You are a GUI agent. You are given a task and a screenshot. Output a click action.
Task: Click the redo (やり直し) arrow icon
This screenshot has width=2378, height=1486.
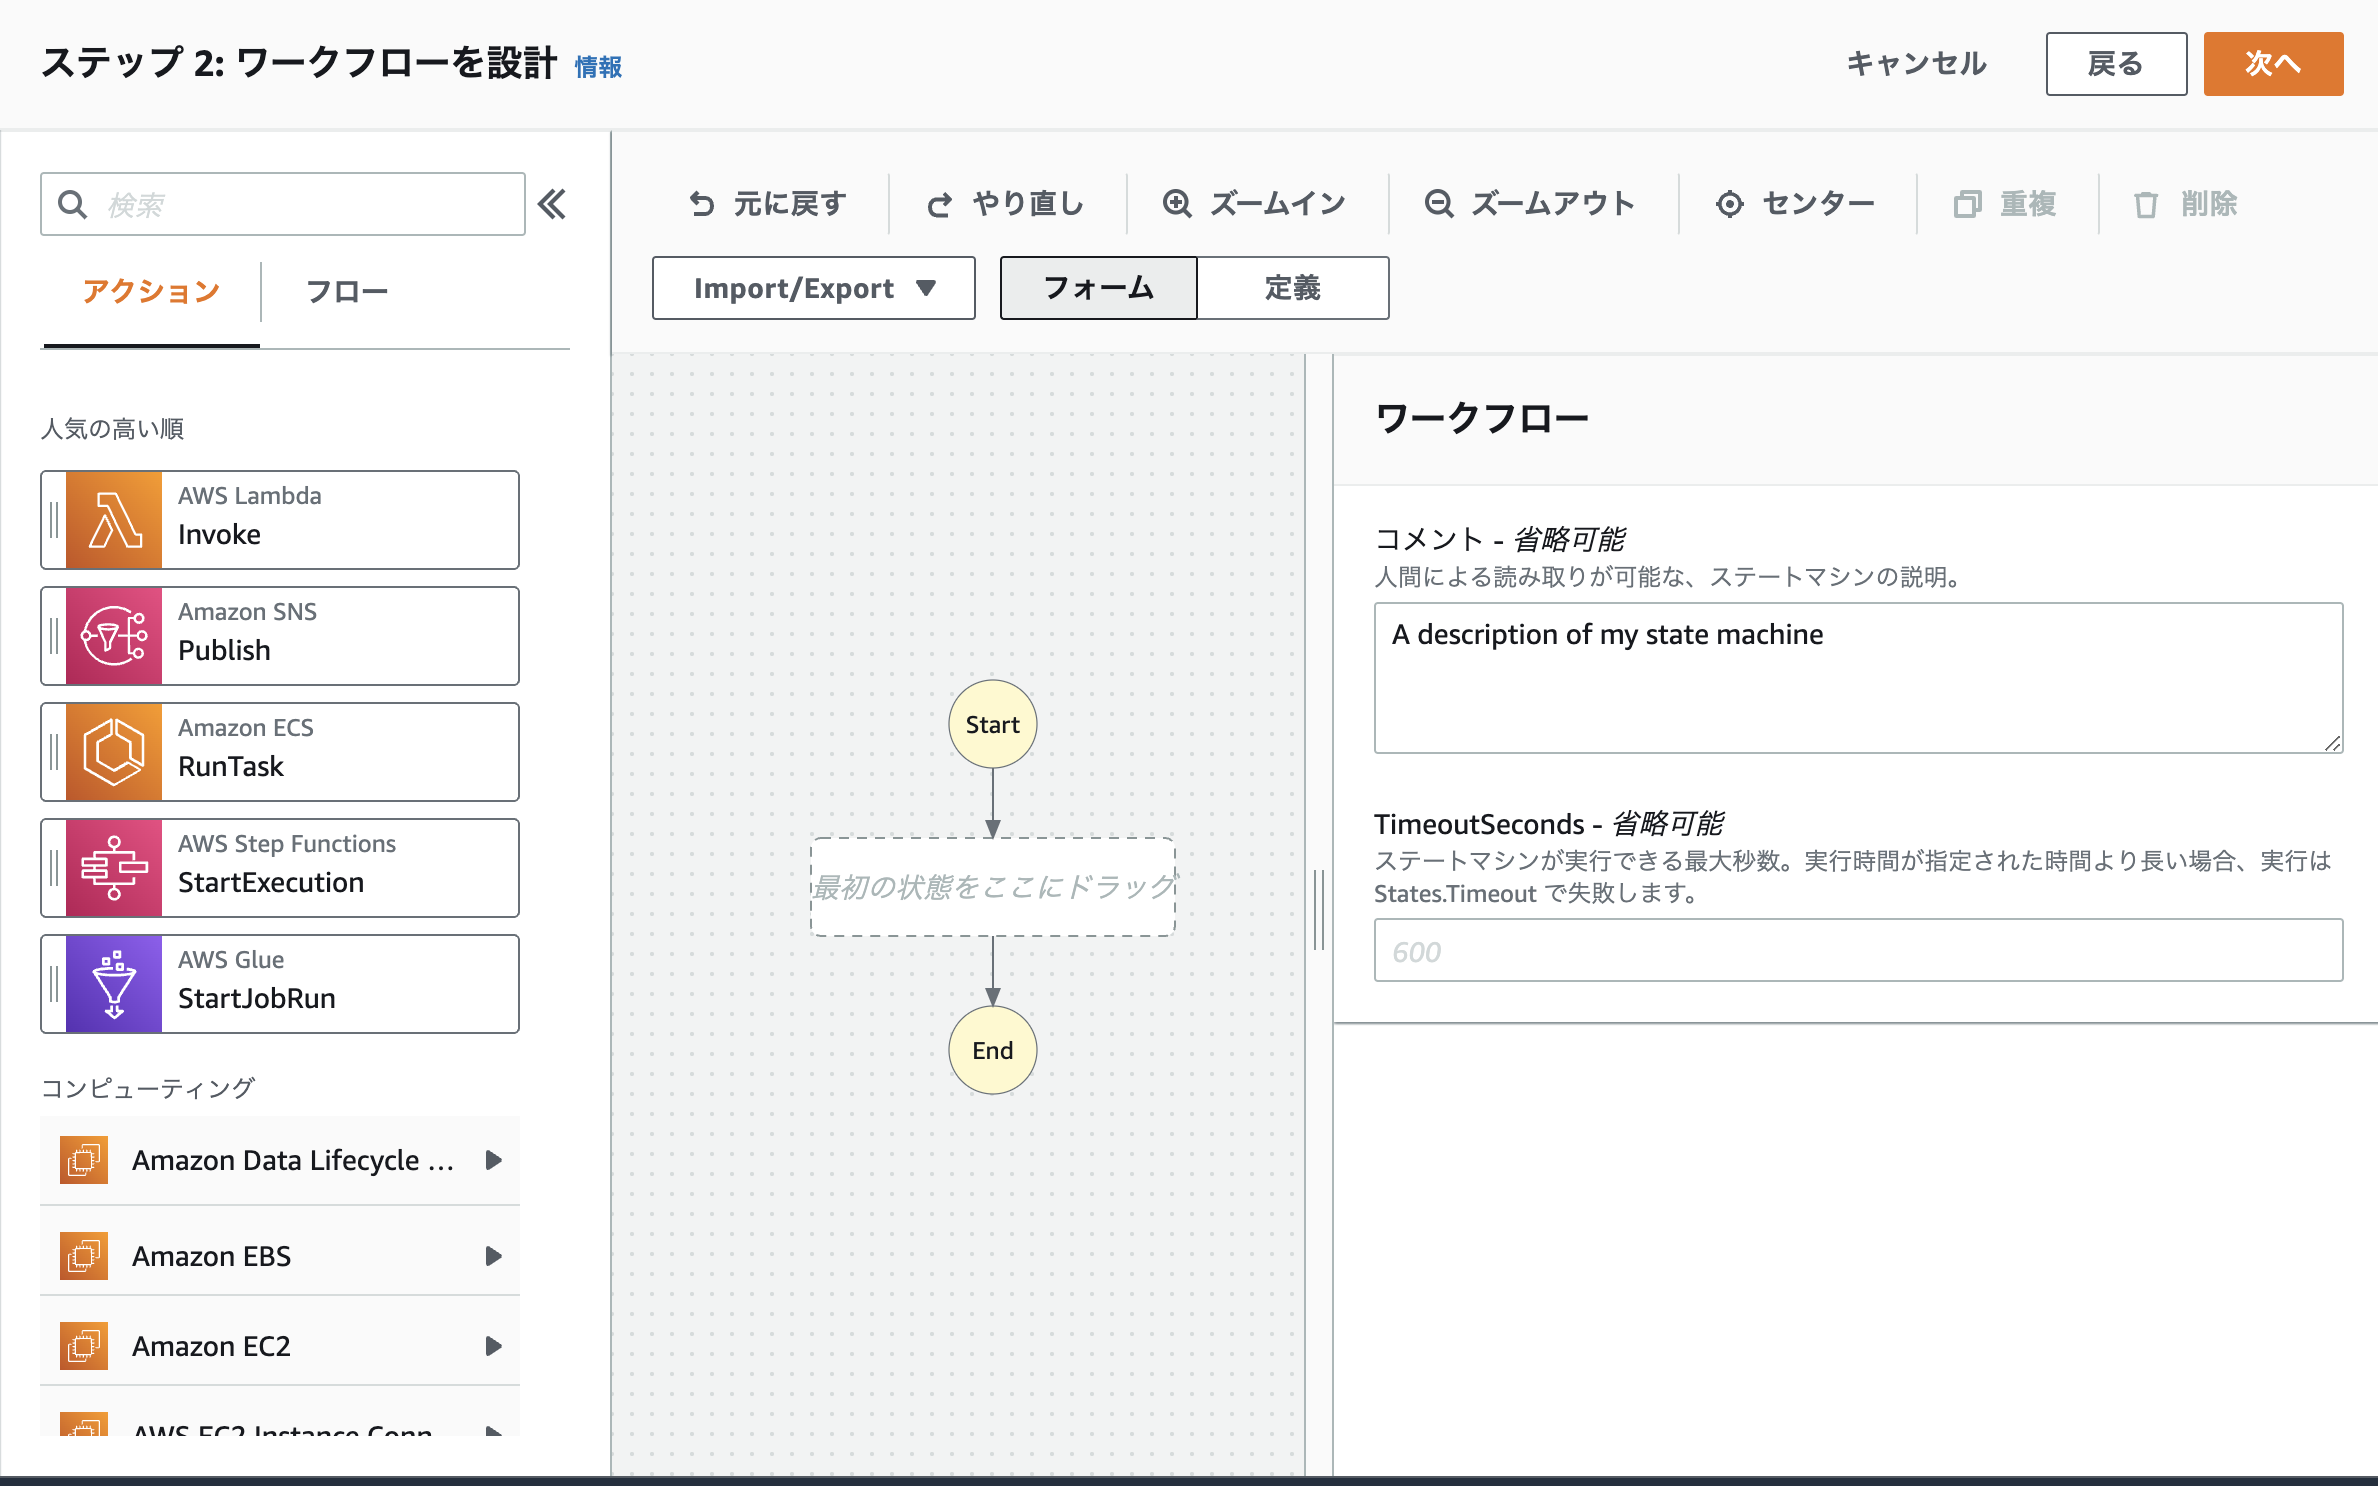[939, 204]
